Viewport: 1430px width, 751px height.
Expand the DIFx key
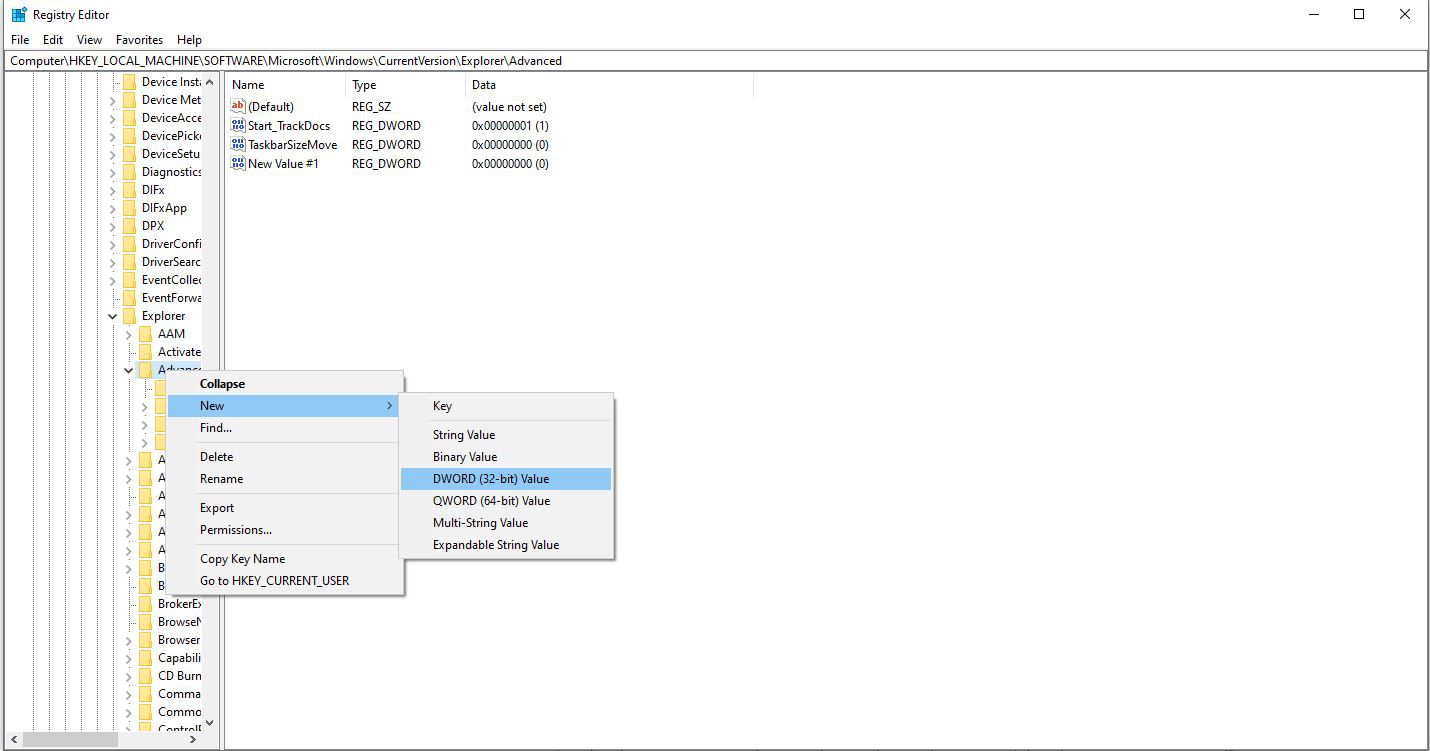112,190
